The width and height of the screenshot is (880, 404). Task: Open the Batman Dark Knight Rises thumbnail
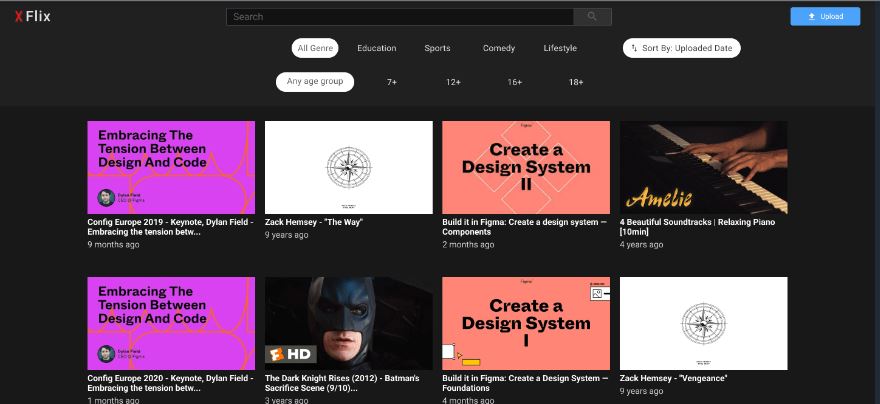349,323
